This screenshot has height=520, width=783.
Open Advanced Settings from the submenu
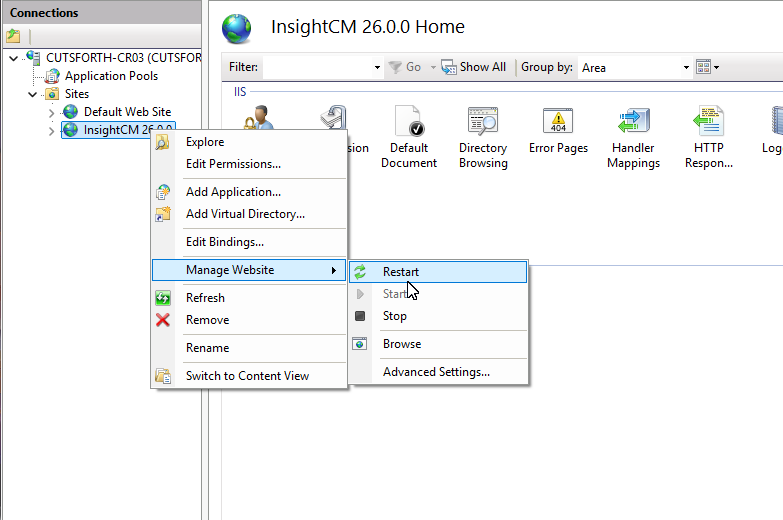tap(438, 372)
